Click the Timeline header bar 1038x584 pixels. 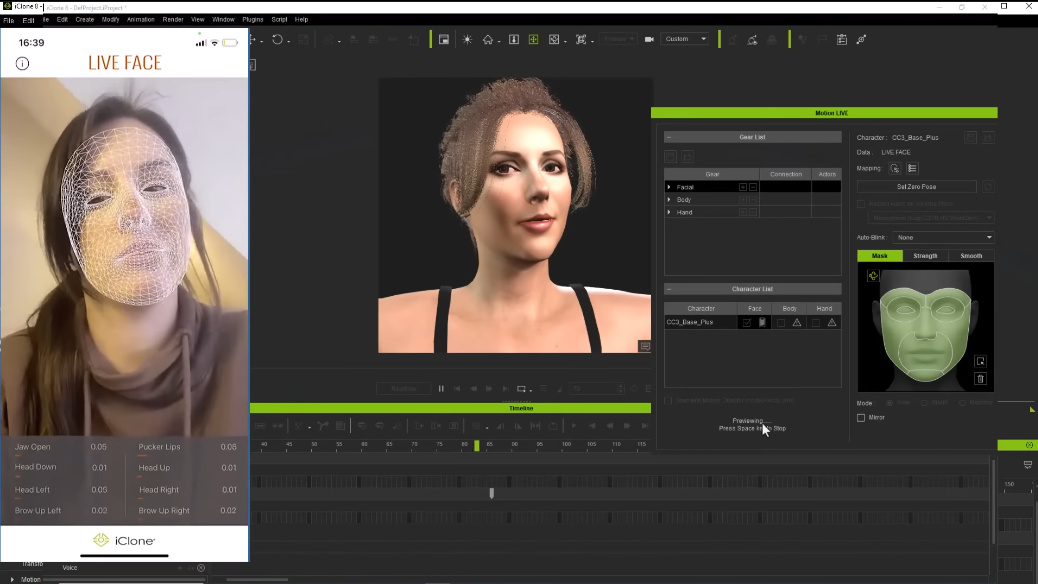[x=450, y=408]
